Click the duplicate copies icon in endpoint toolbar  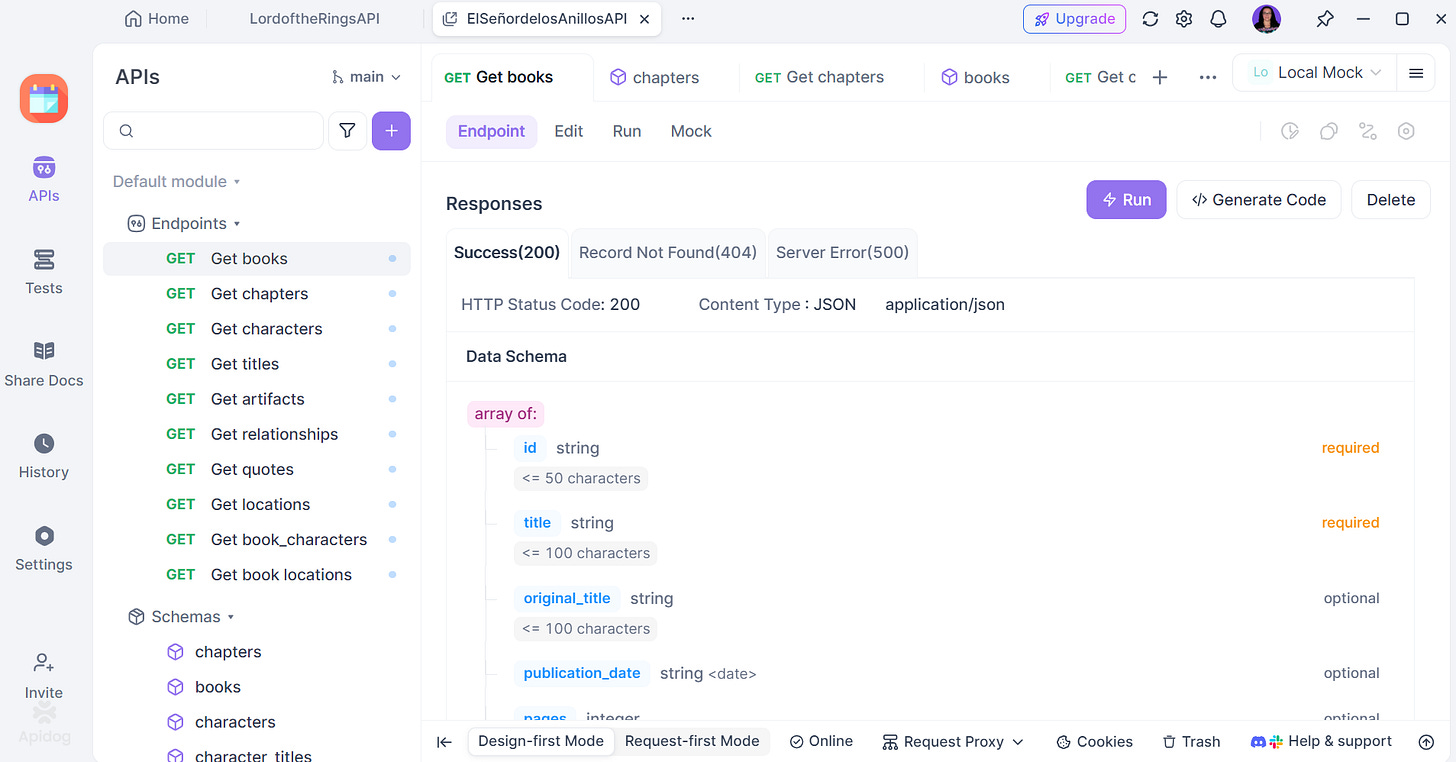[1329, 131]
